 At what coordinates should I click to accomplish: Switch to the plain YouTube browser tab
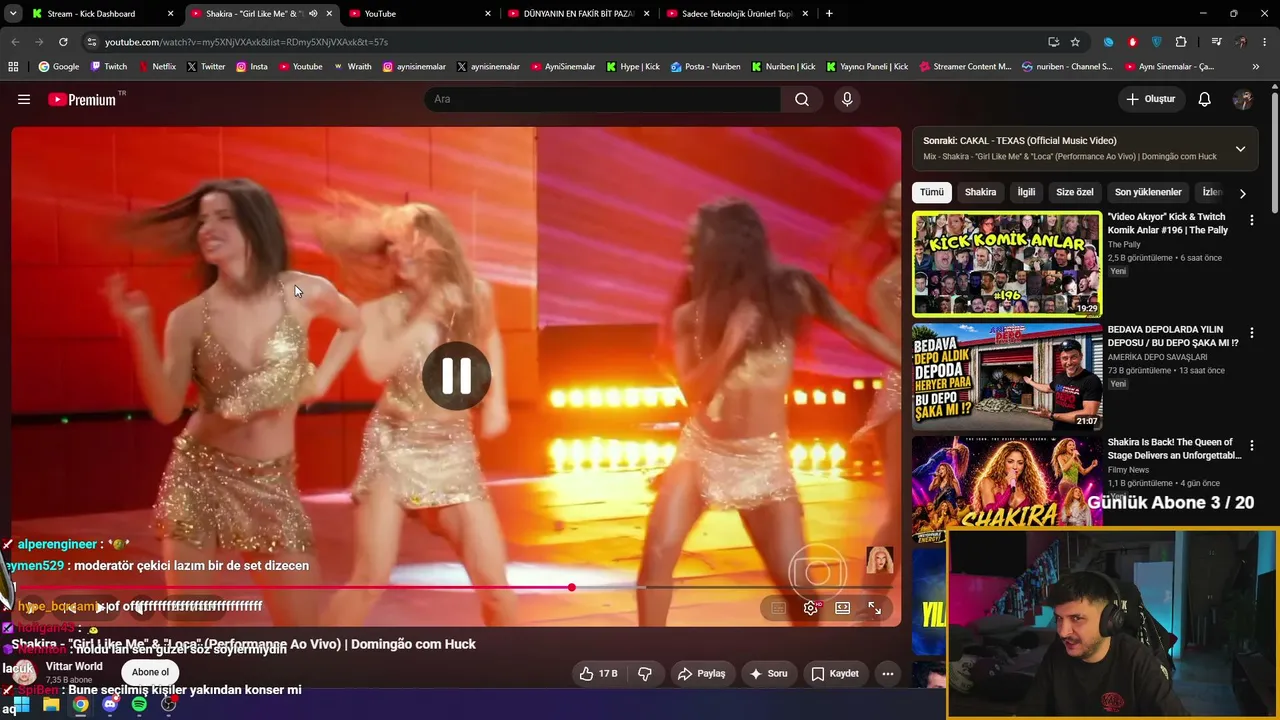pos(420,13)
